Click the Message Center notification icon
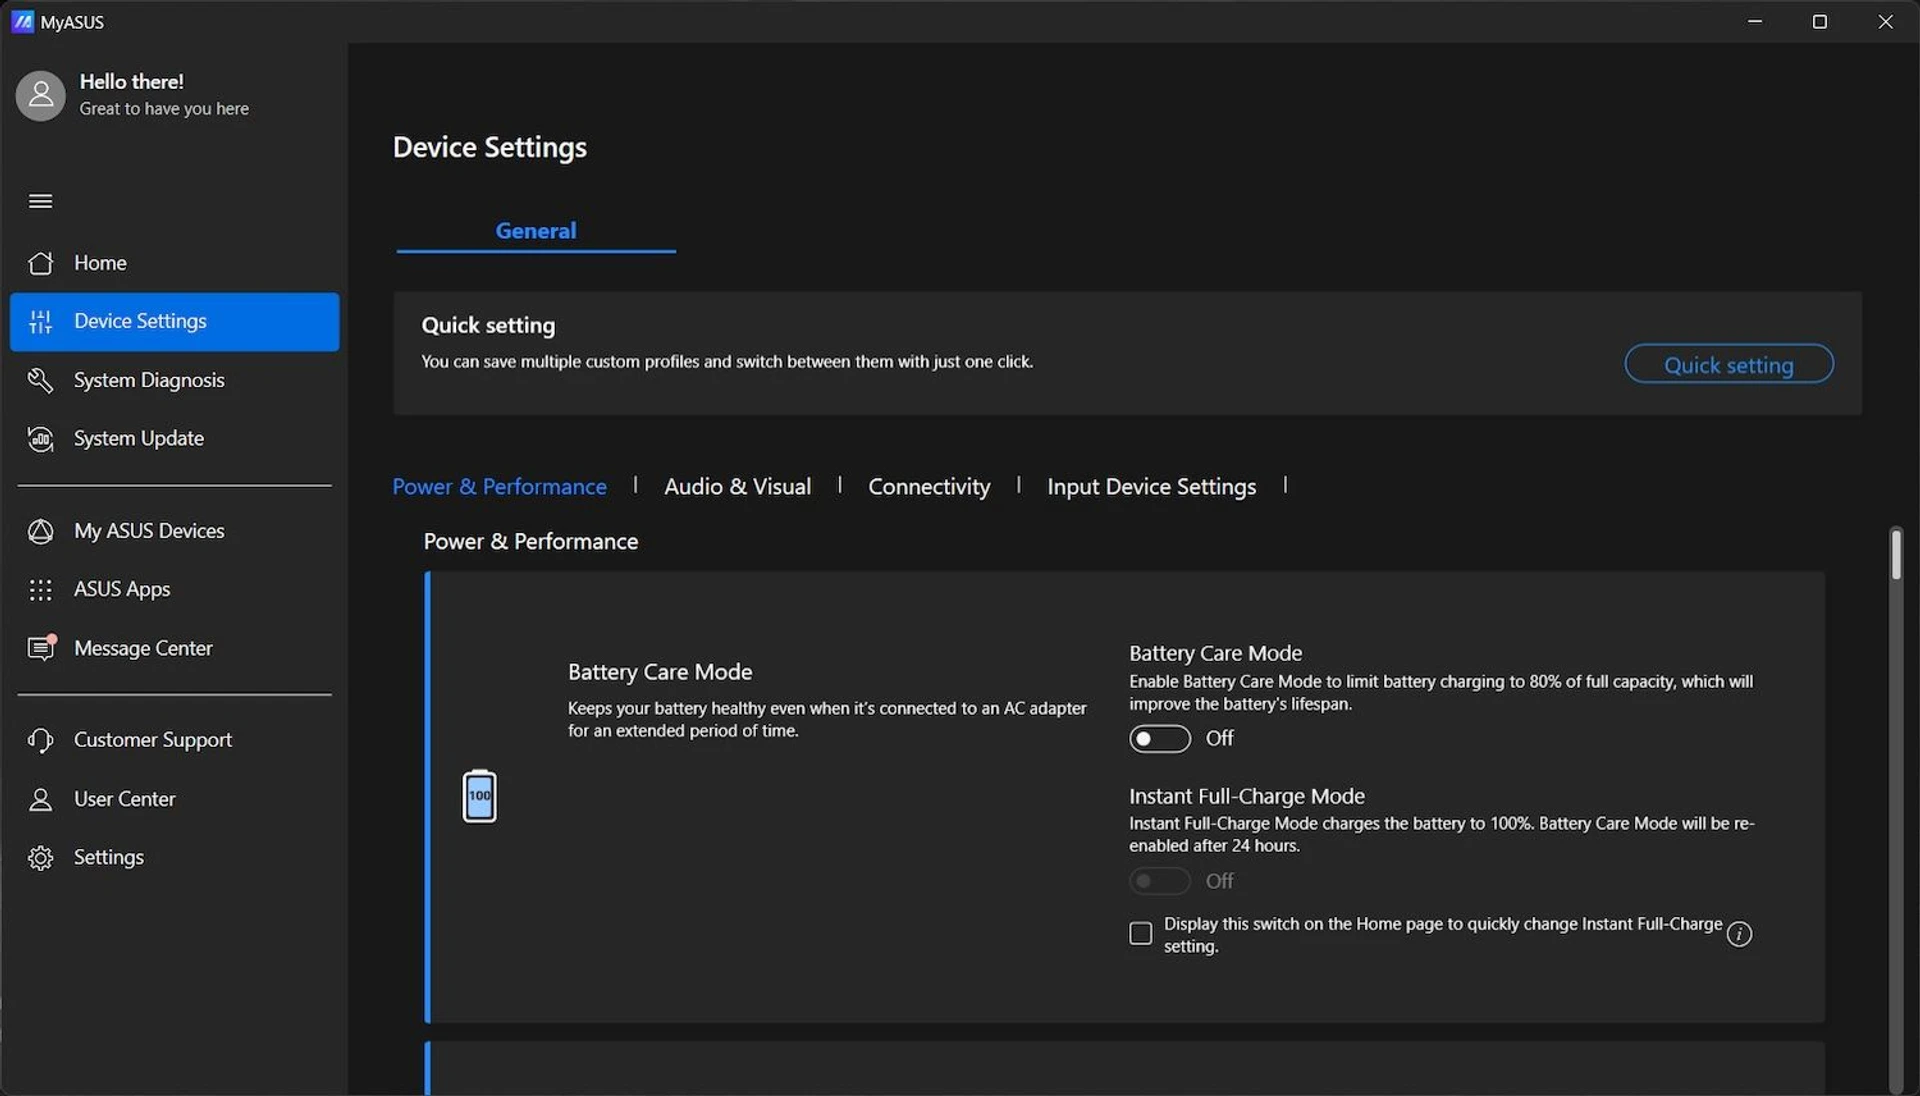The image size is (1920, 1096). [x=41, y=648]
